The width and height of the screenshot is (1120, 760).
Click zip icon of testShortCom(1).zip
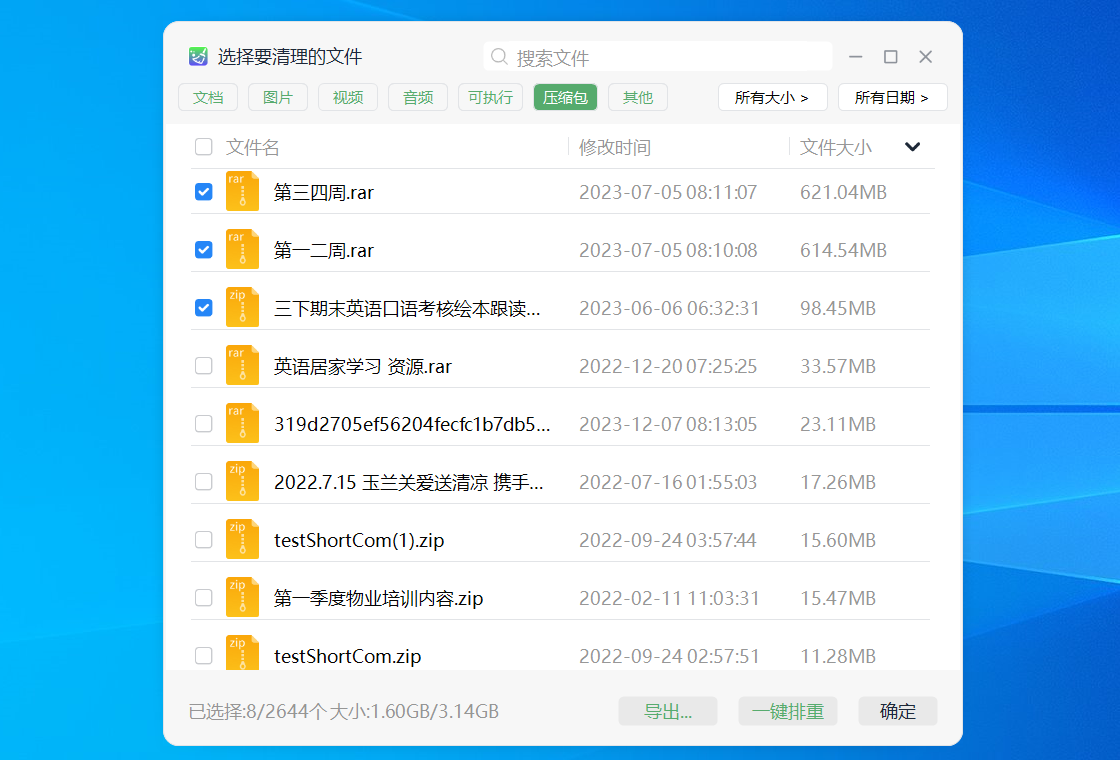tap(242, 540)
